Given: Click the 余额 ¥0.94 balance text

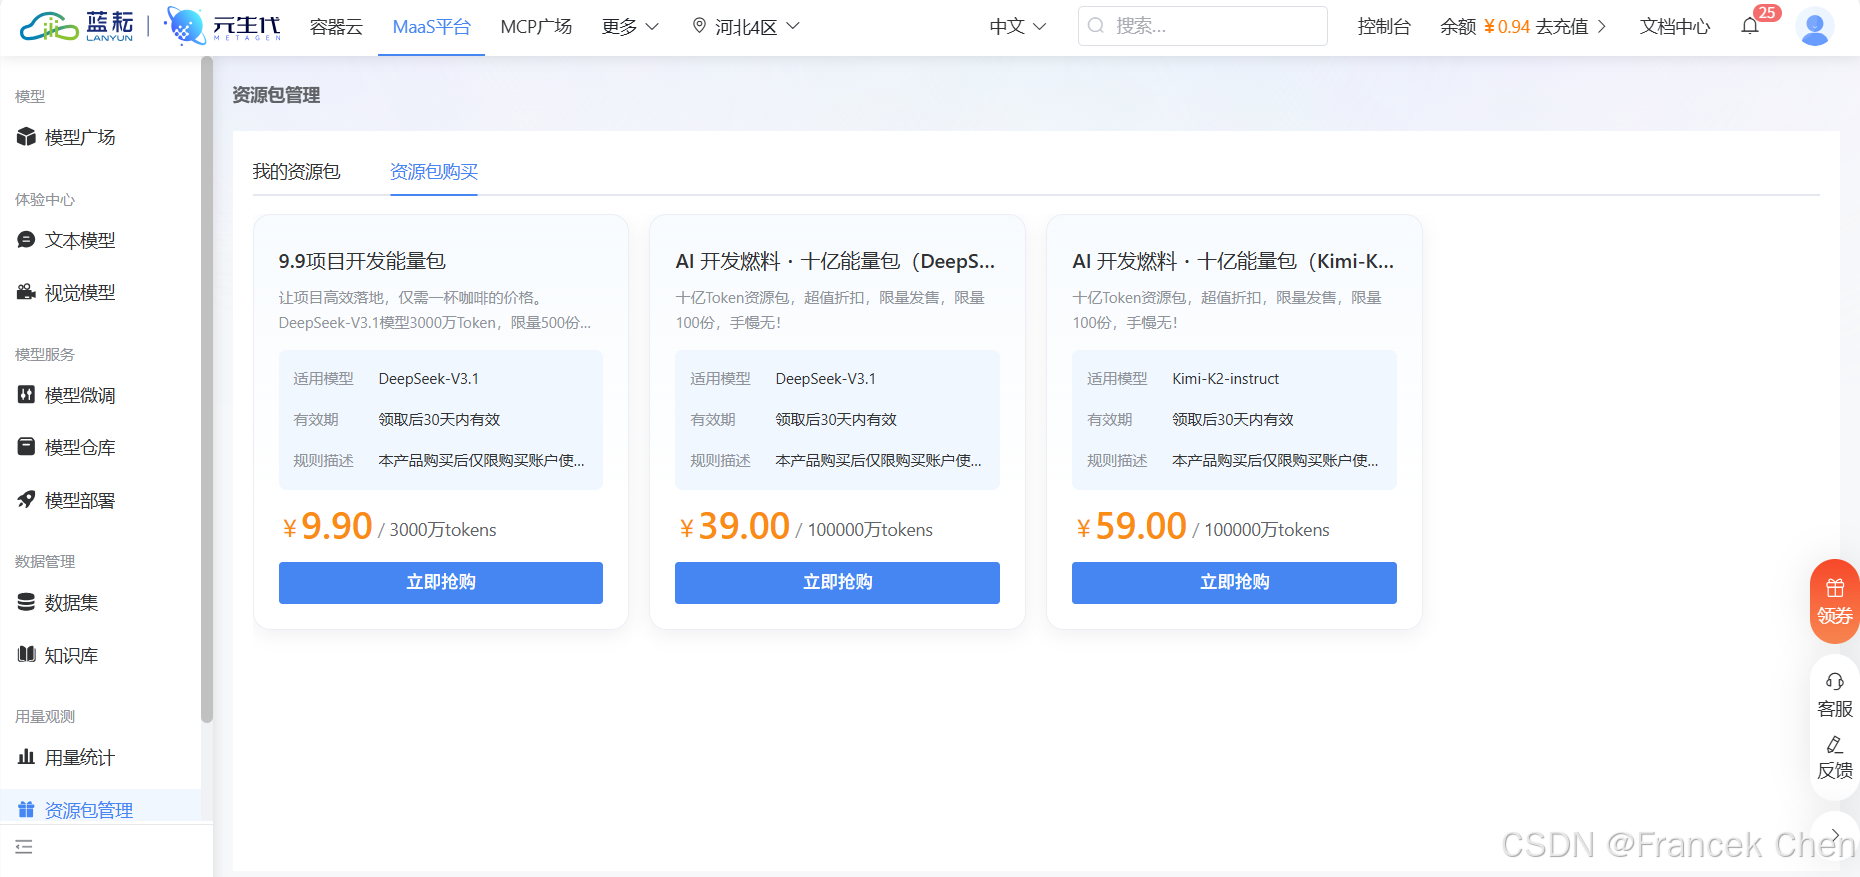Looking at the screenshot, I should point(1485,26).
